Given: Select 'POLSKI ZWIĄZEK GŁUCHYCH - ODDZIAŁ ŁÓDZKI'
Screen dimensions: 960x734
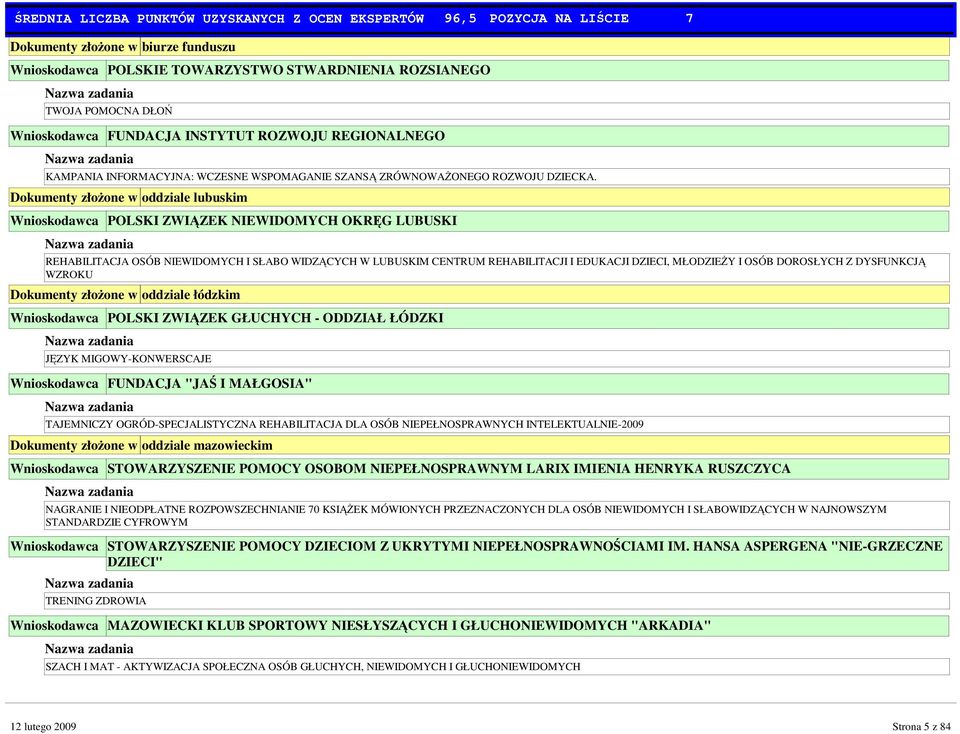Looking at the screenshot, I should click(276, 318).
